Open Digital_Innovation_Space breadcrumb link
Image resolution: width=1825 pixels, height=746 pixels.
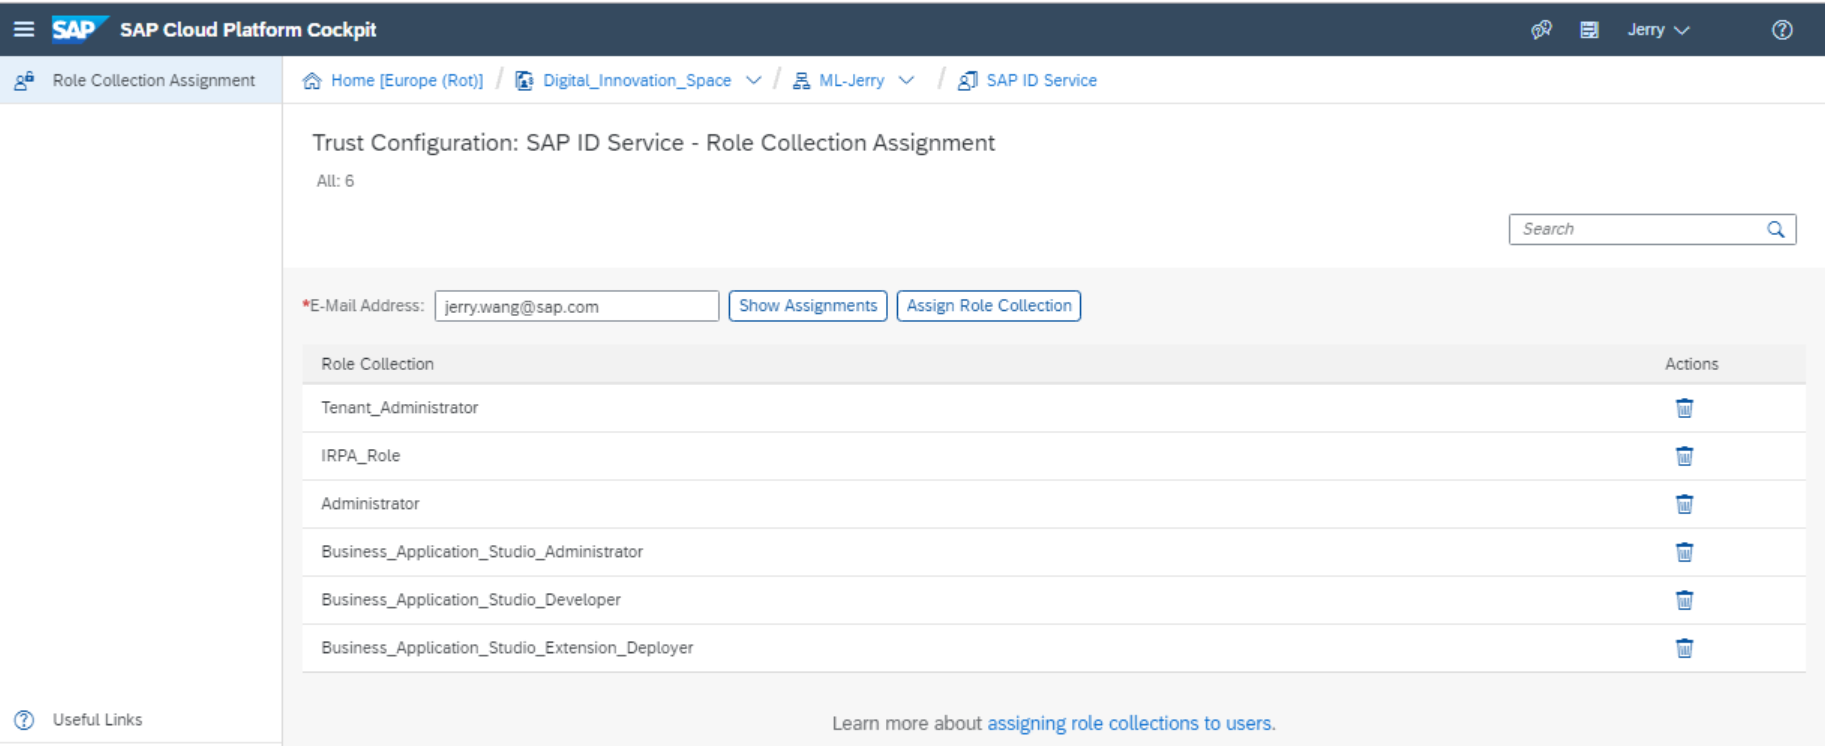point(637,80)
